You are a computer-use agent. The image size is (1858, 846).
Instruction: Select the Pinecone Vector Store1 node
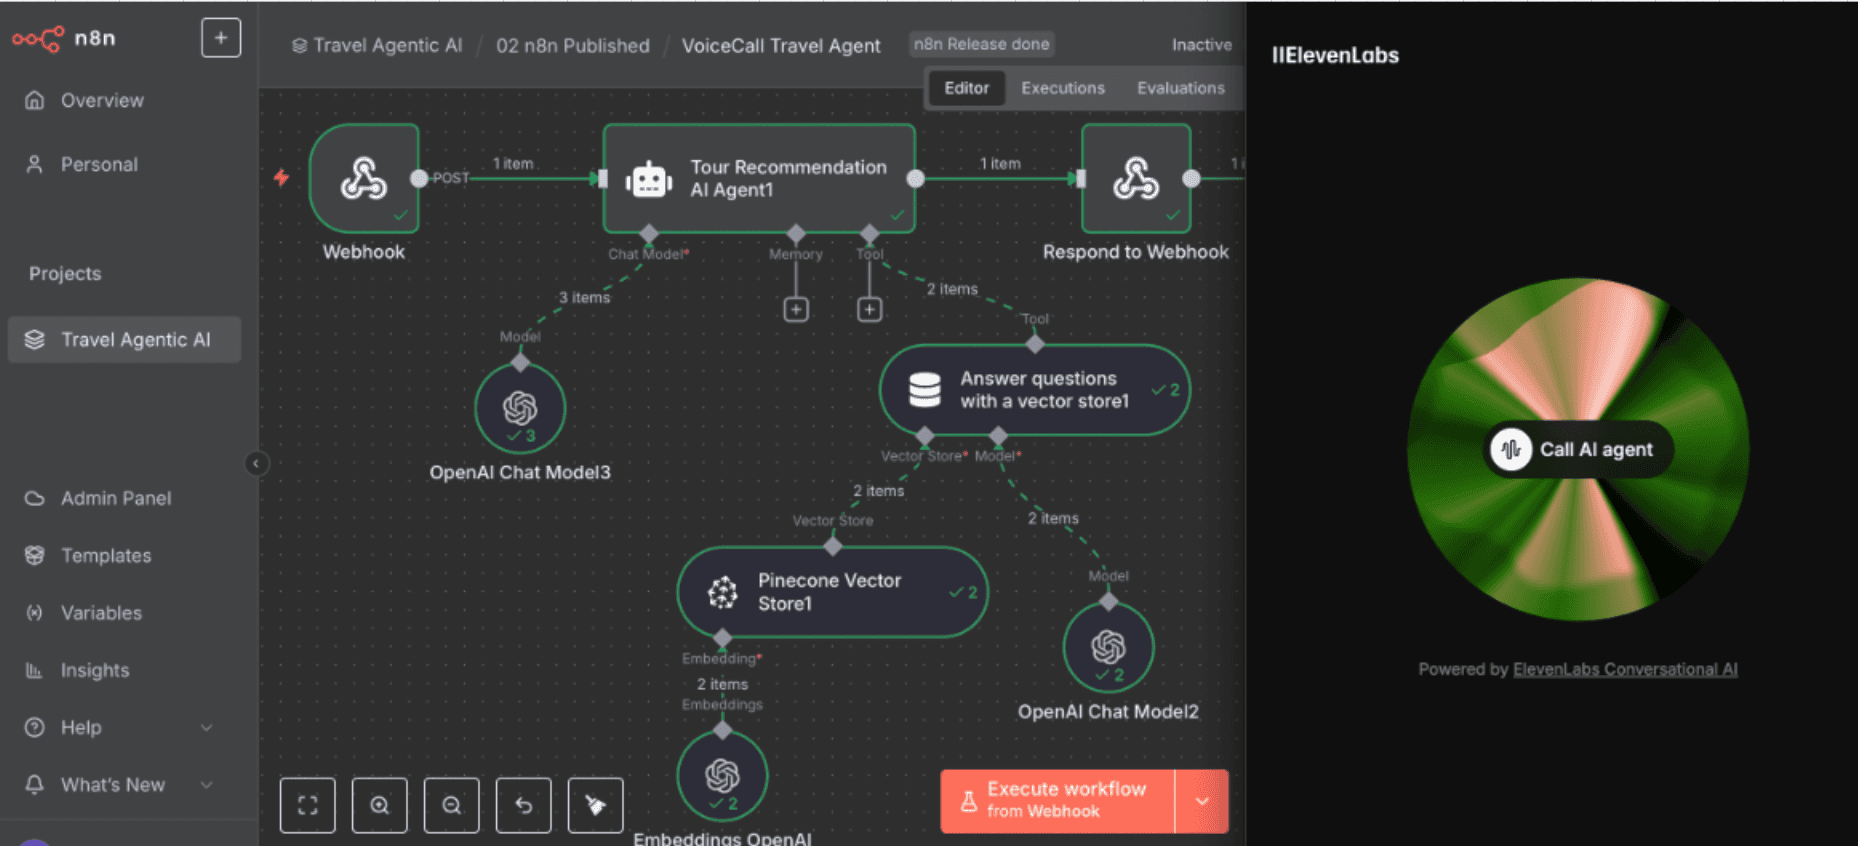tap(832, 592)
